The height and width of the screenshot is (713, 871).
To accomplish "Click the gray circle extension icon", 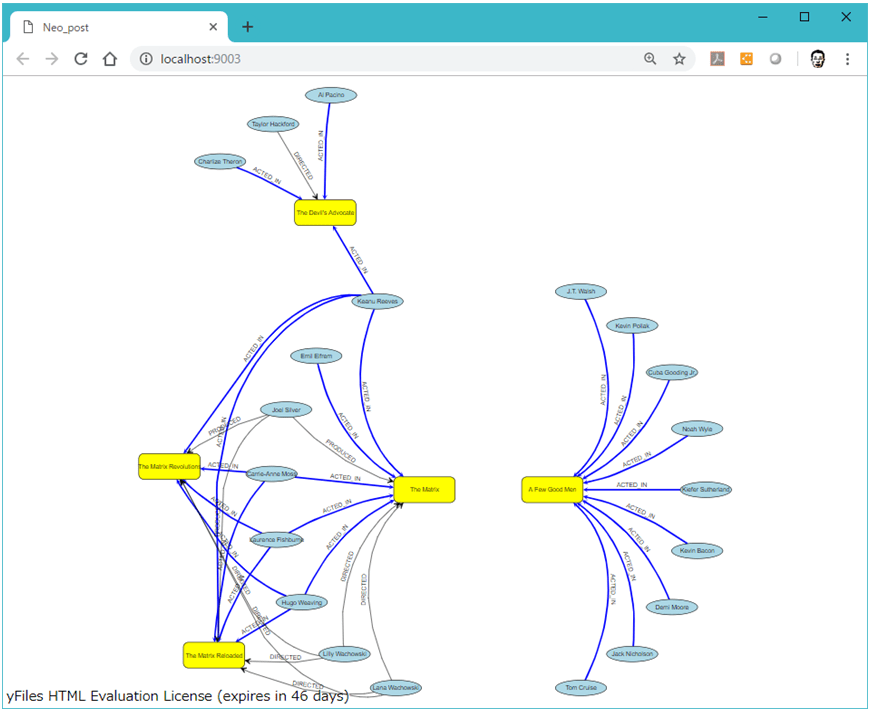I will tap(775, 59).
